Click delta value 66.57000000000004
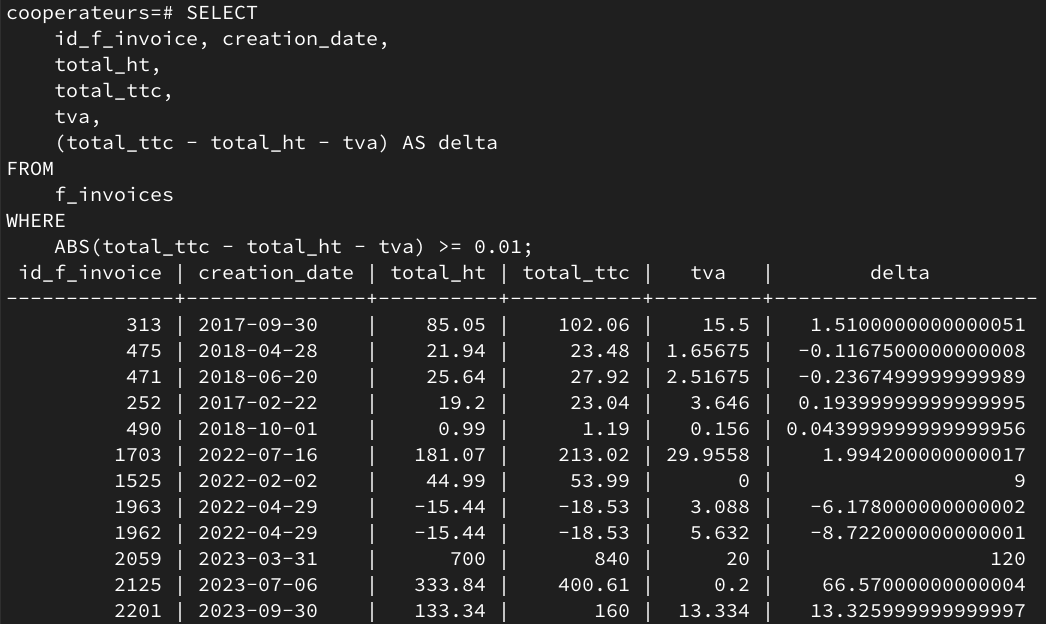This screenshot has width=1046, height=624. click(917, 585)
